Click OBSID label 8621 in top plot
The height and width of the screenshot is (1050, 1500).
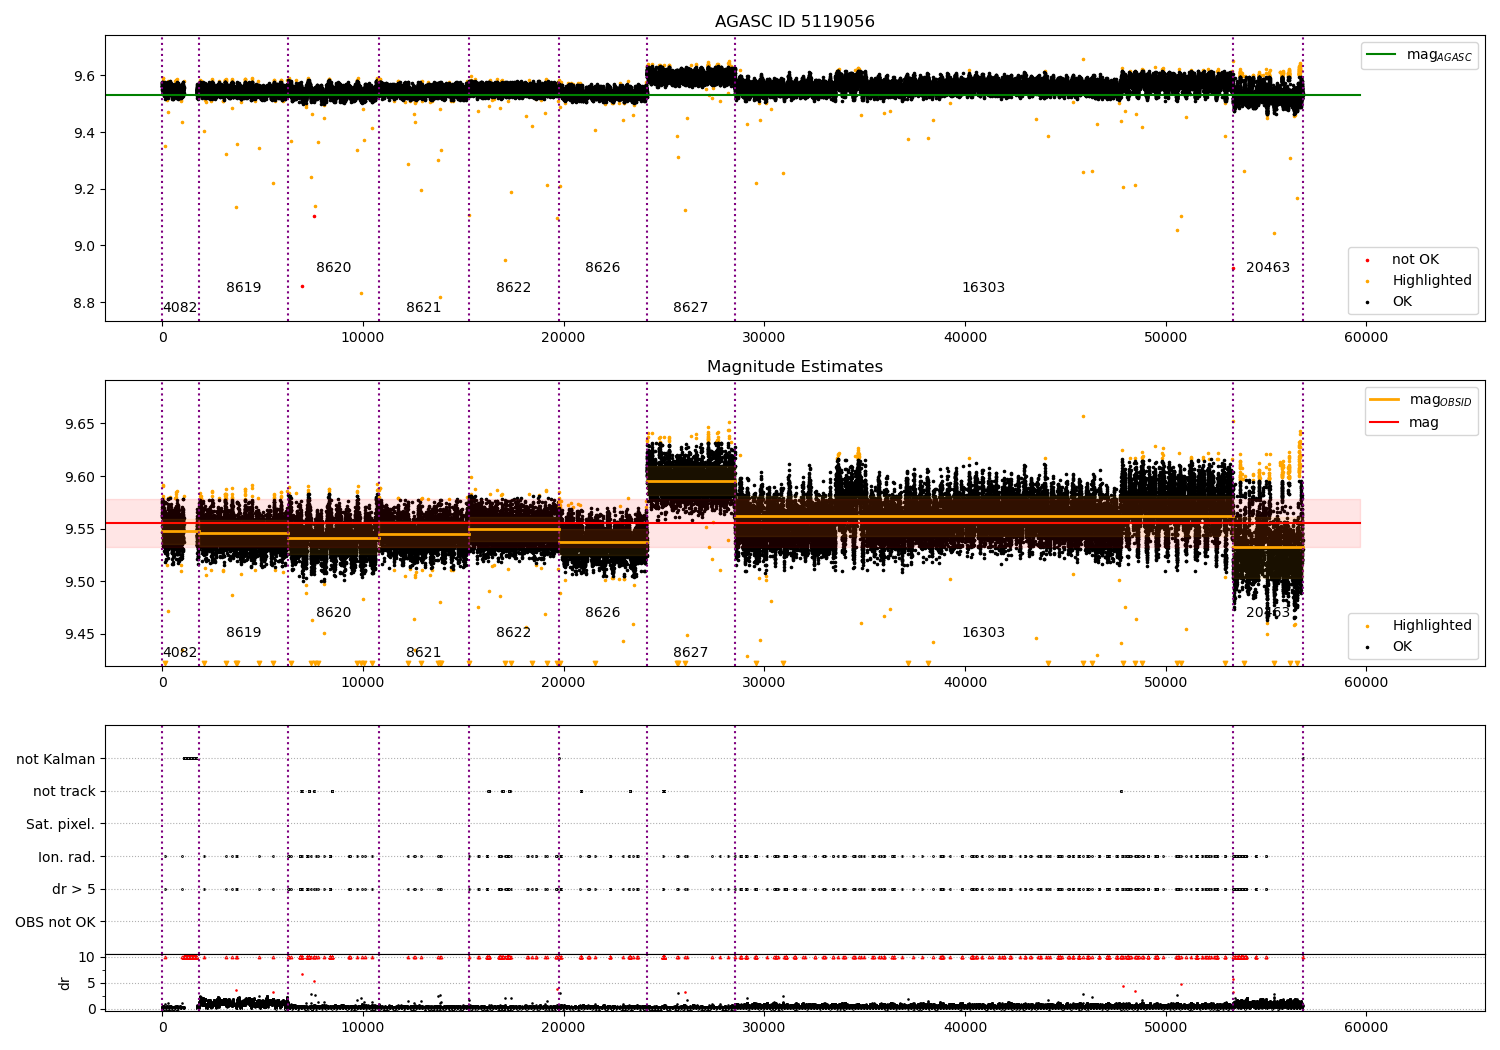tap(424, 308)
